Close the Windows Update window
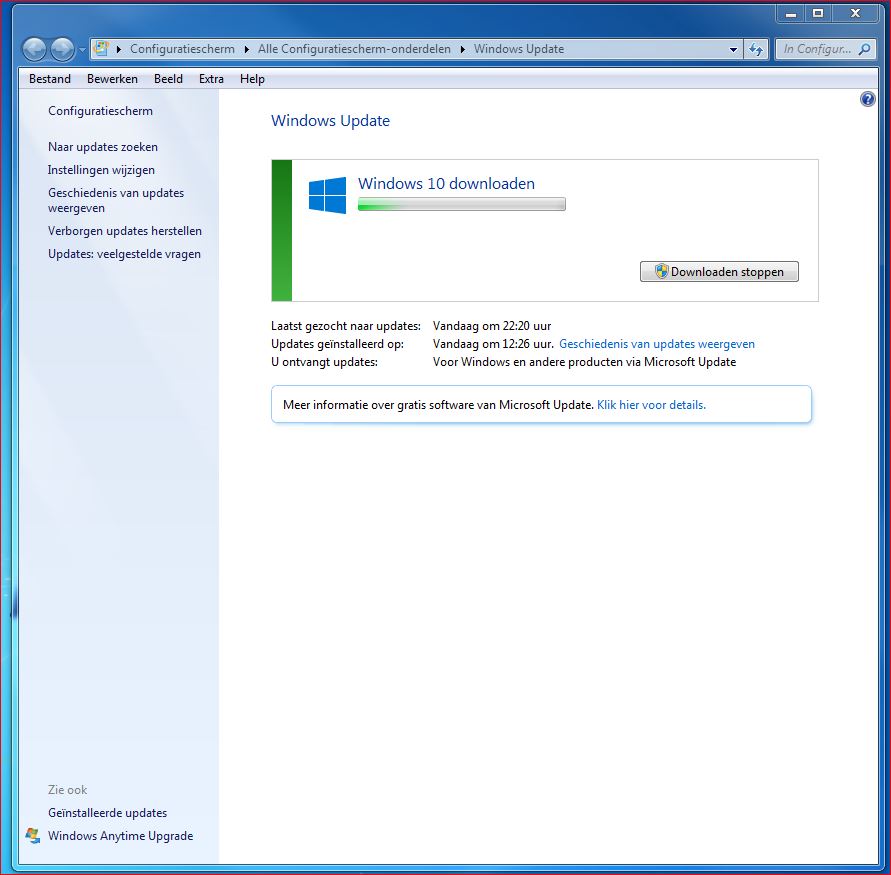Screen dimensions: 891x875 click(855, 14)
